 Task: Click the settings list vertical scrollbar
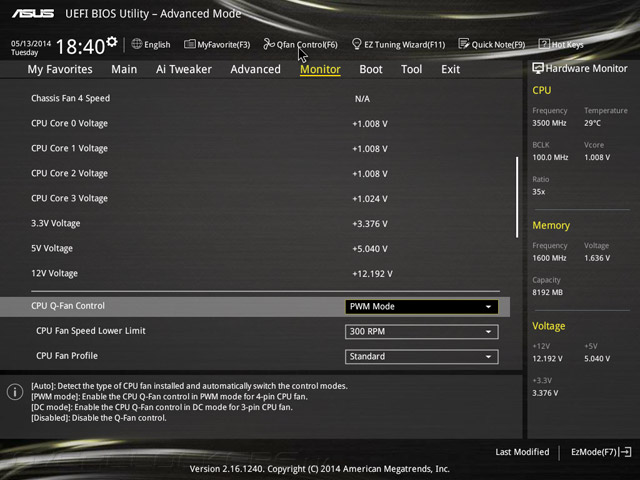[x=517, y=197]
